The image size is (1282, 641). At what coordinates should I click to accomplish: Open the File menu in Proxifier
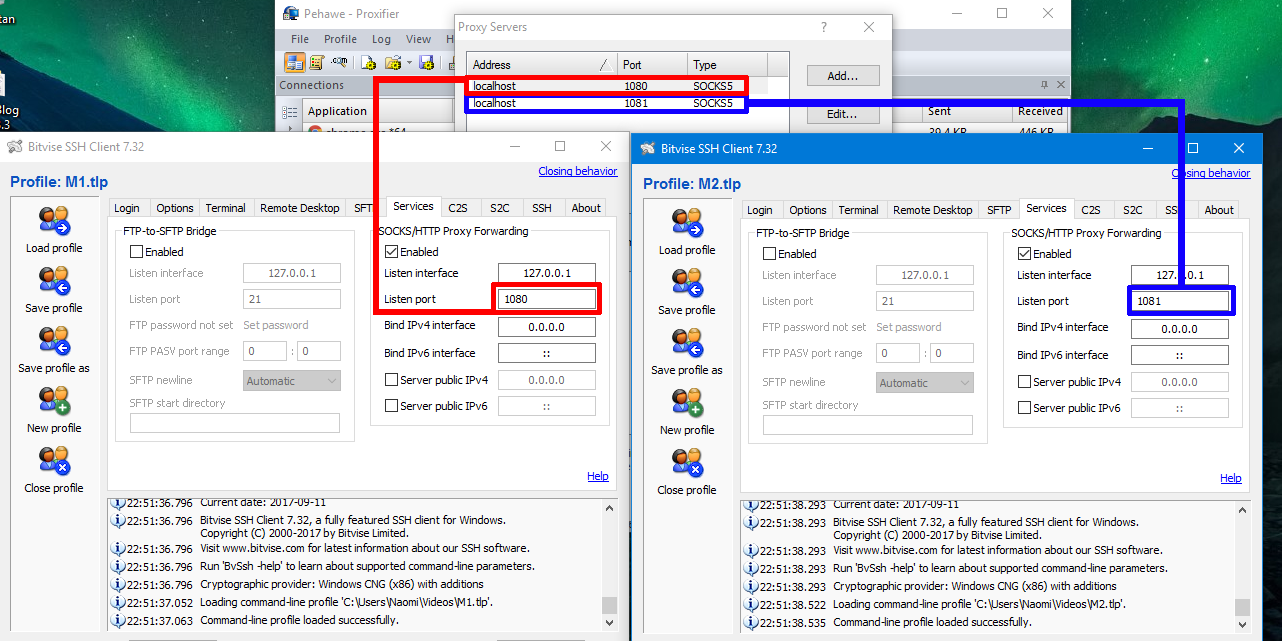coord(300,39)
